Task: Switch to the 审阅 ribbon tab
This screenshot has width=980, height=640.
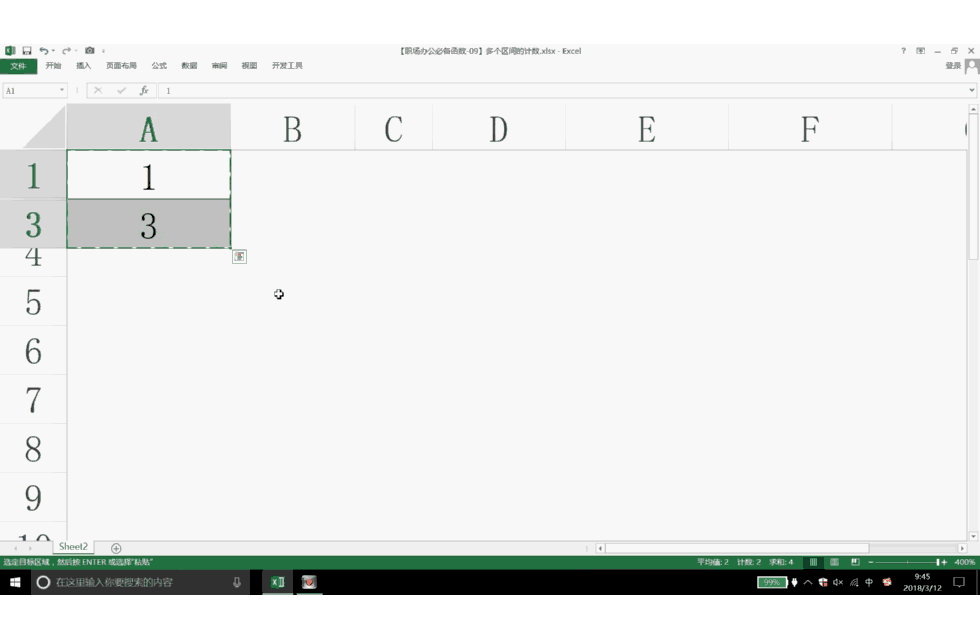Action: pyautogui.click(x=219, y=66)
